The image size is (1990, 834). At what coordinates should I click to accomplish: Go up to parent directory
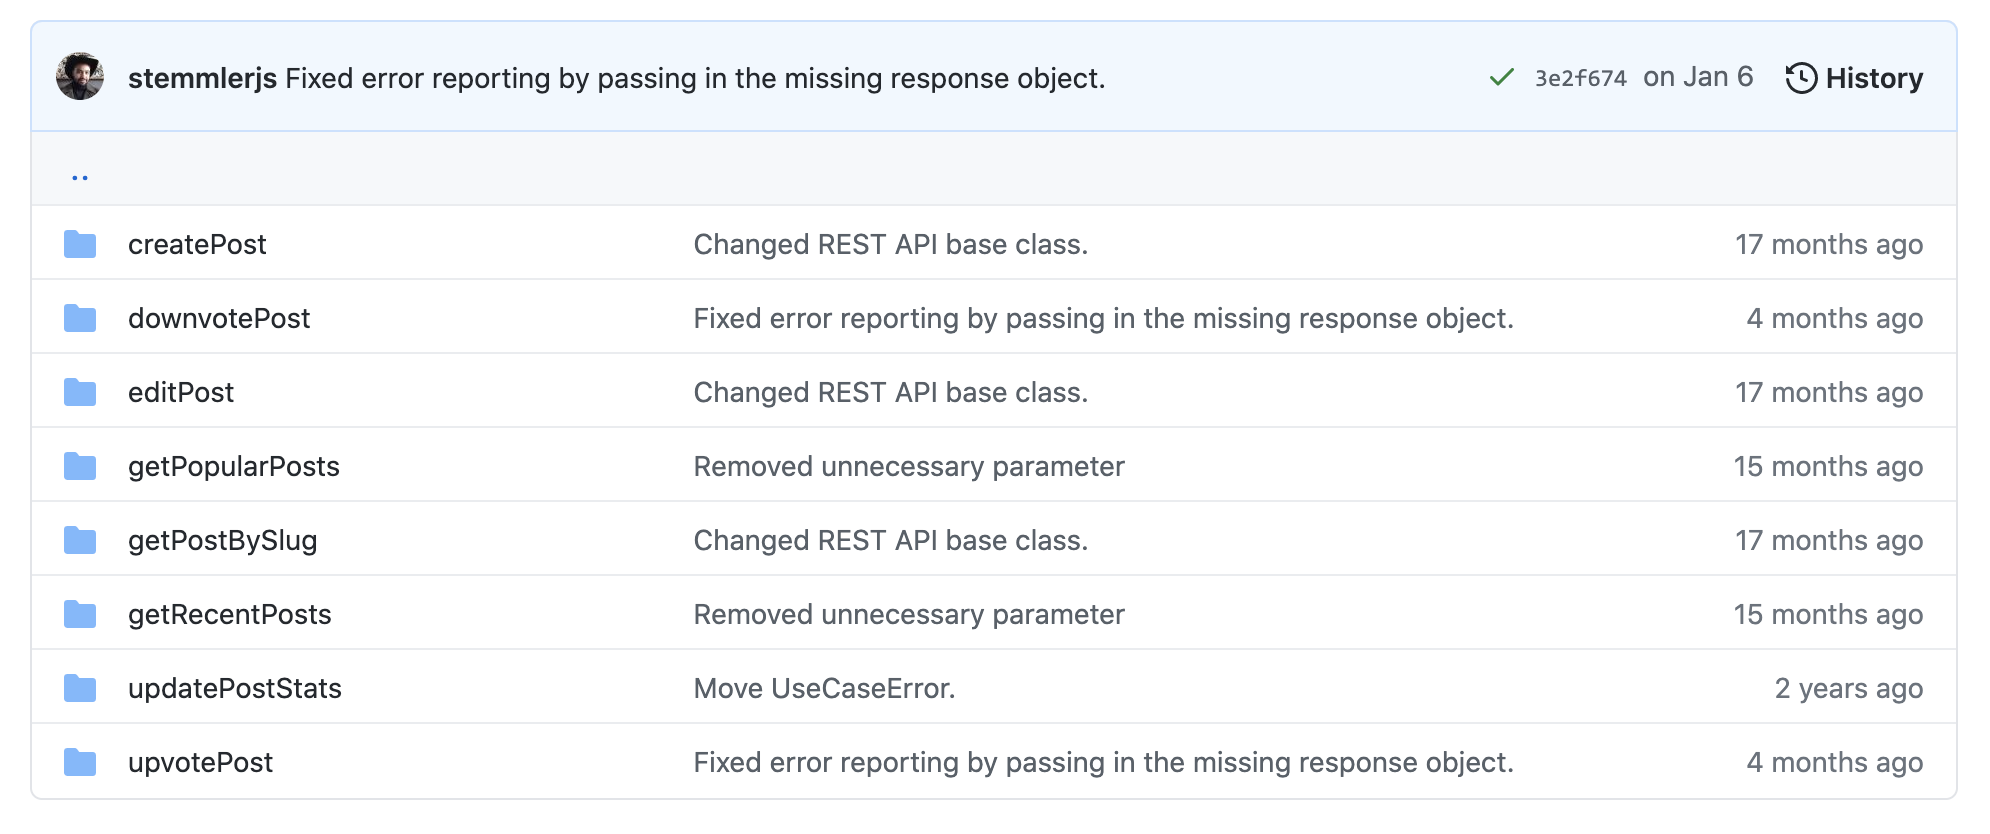[80, 177]
